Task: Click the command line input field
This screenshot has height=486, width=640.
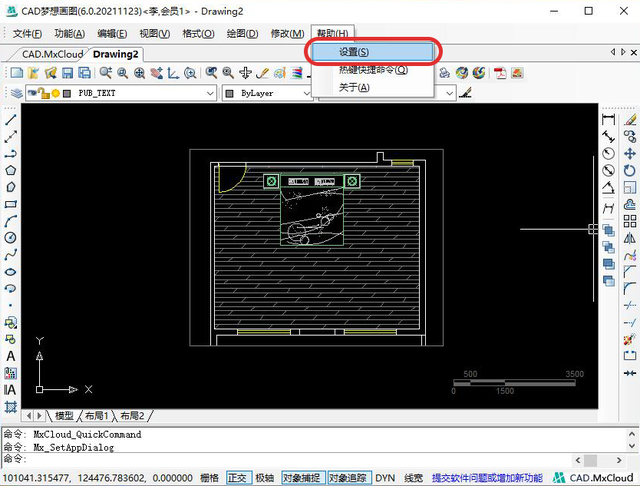Action: pyautogui.click(x=286, y=460)
